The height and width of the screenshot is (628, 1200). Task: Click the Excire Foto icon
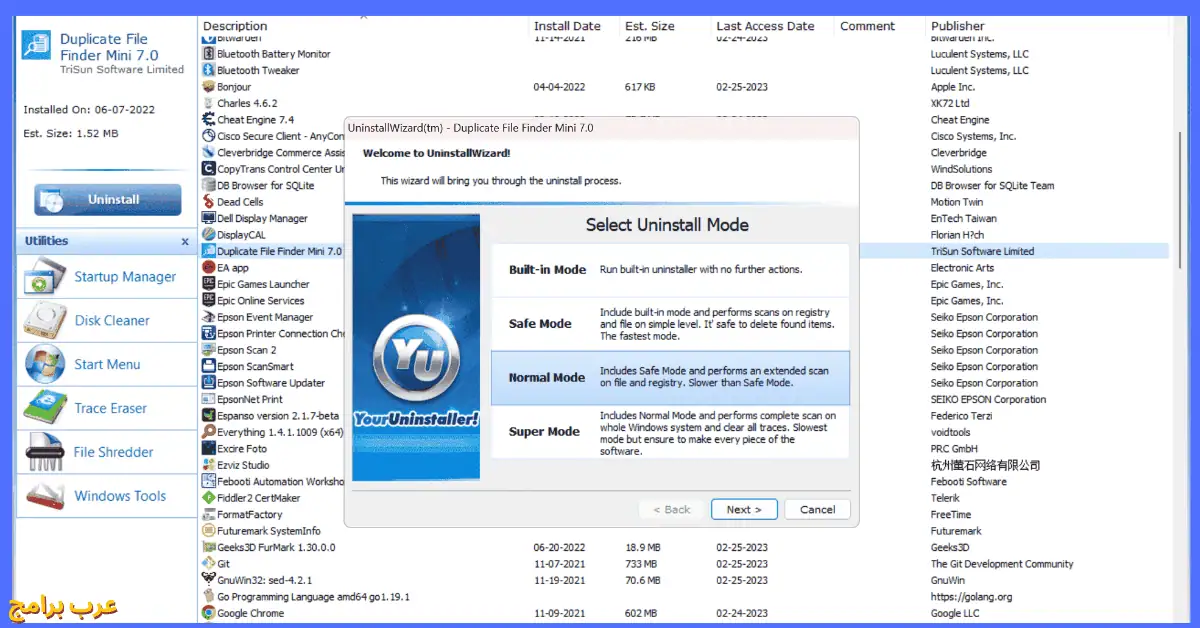tap(209, 449)
